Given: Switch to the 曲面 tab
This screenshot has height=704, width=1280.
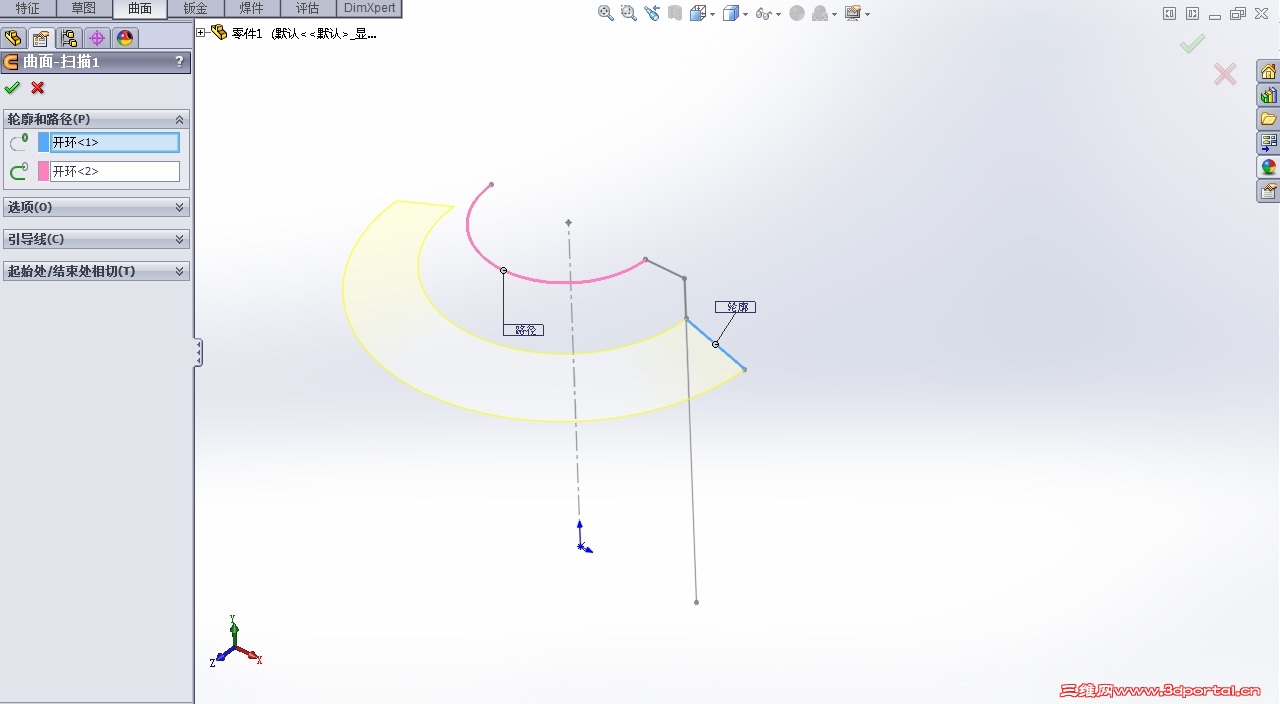Looking at the screenshot, I should tap(140, 8).
